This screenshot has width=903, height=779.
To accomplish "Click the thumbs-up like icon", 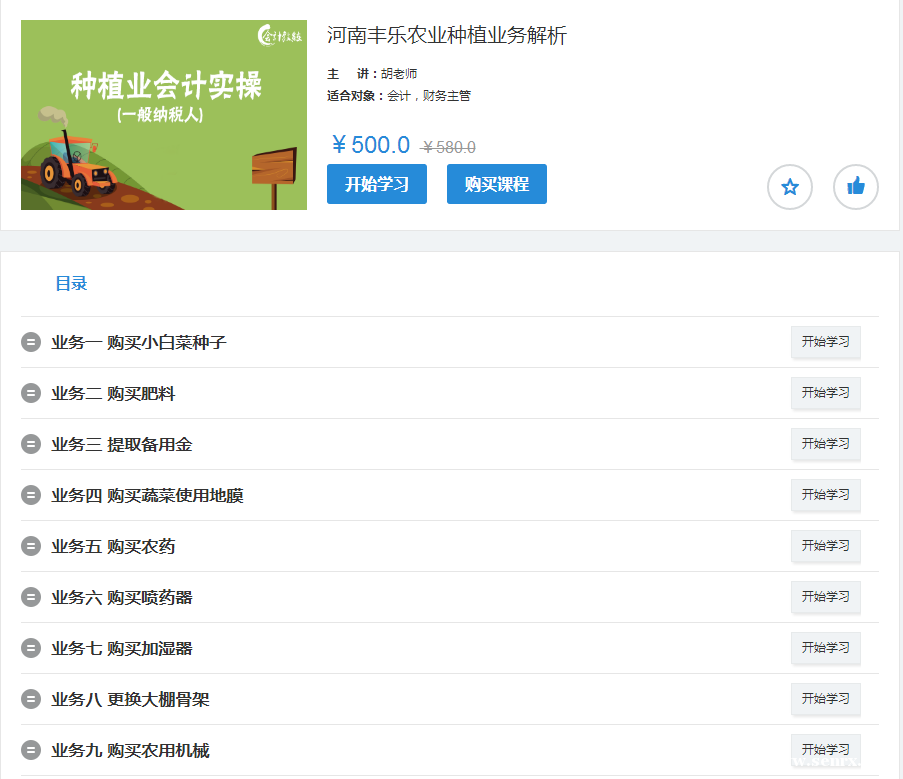I will 855,187.
